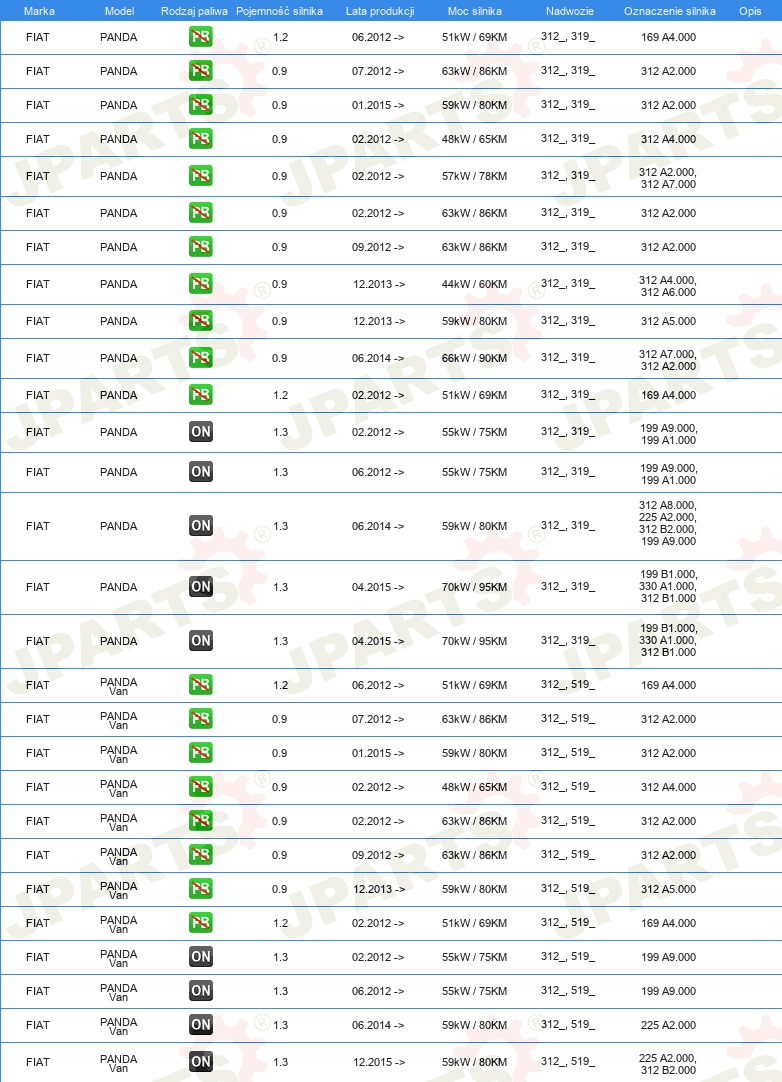782x1082 pixels.
Task: Select 12.2013 -> cell in 44kW / 60KM row
Action: (x=379, y=284)
